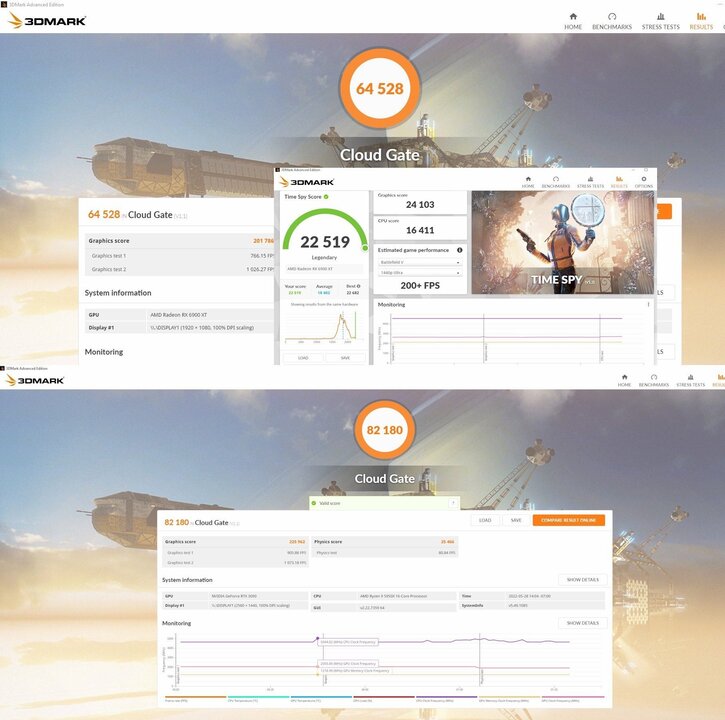
Task: Click info icon beside Estimated game performance
Action: click(x=459, y=250)
